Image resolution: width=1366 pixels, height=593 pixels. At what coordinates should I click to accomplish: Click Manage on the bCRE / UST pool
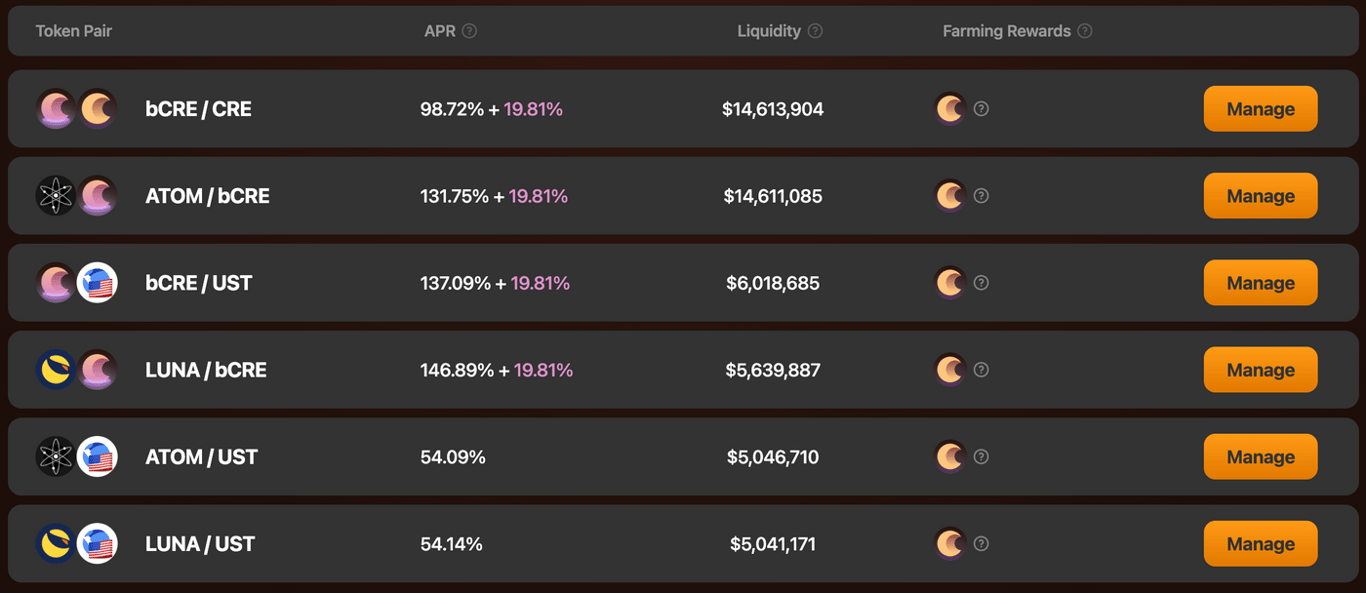pos(1260,283)
